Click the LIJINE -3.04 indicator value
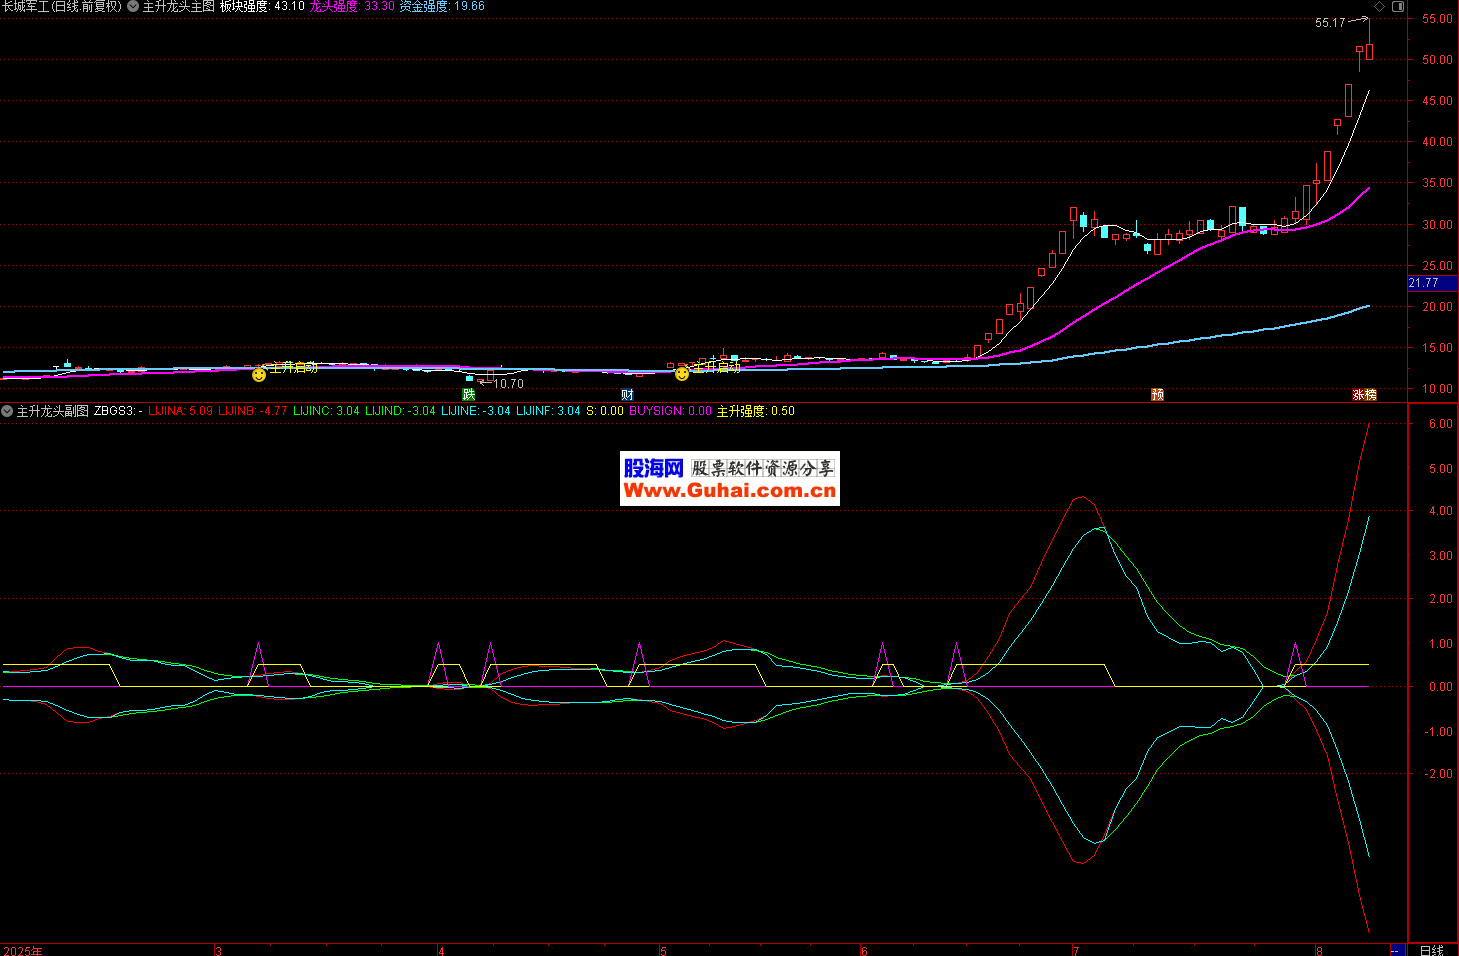1459x956 pixels. pos(476,411)
